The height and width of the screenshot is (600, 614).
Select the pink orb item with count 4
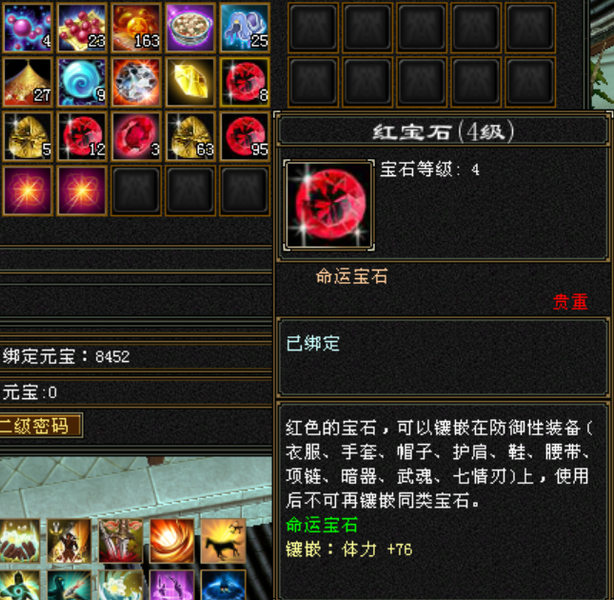[x=27, y=28]
